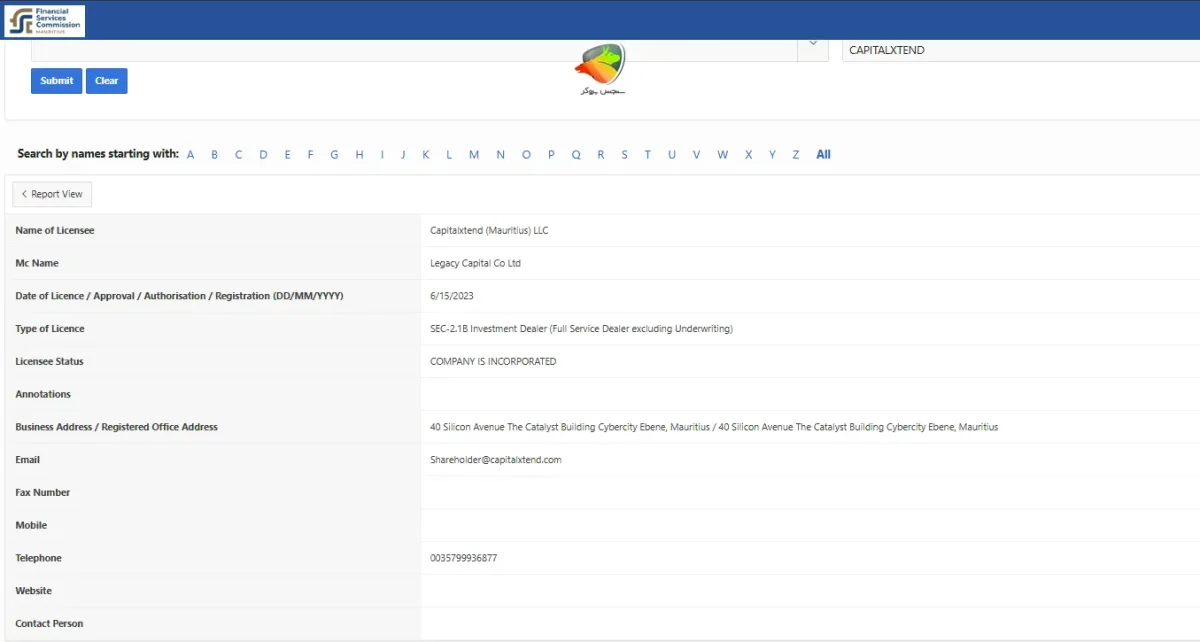Click the status COMPANY IS INCORPORATED
This screenshot has width=1200, height=642.
[493, 362]
